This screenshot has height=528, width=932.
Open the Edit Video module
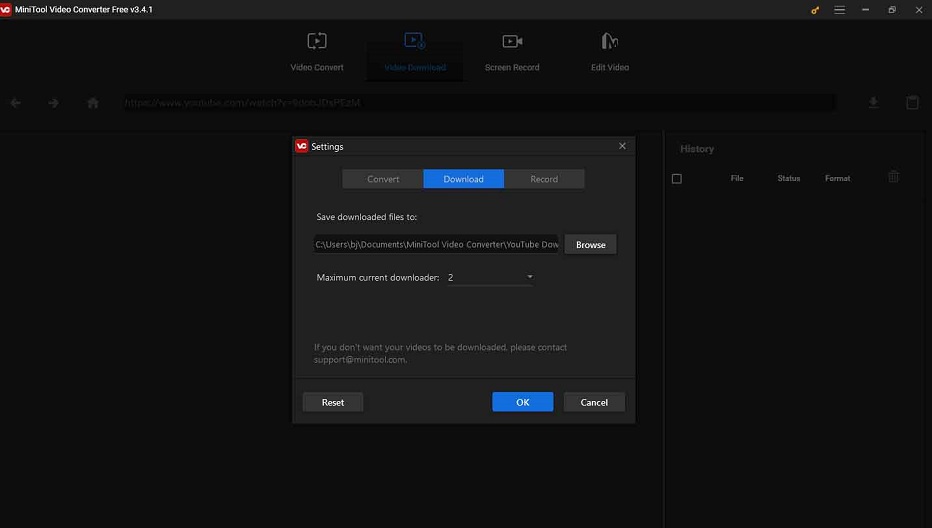pyautogui.click(x=609, y=52)
